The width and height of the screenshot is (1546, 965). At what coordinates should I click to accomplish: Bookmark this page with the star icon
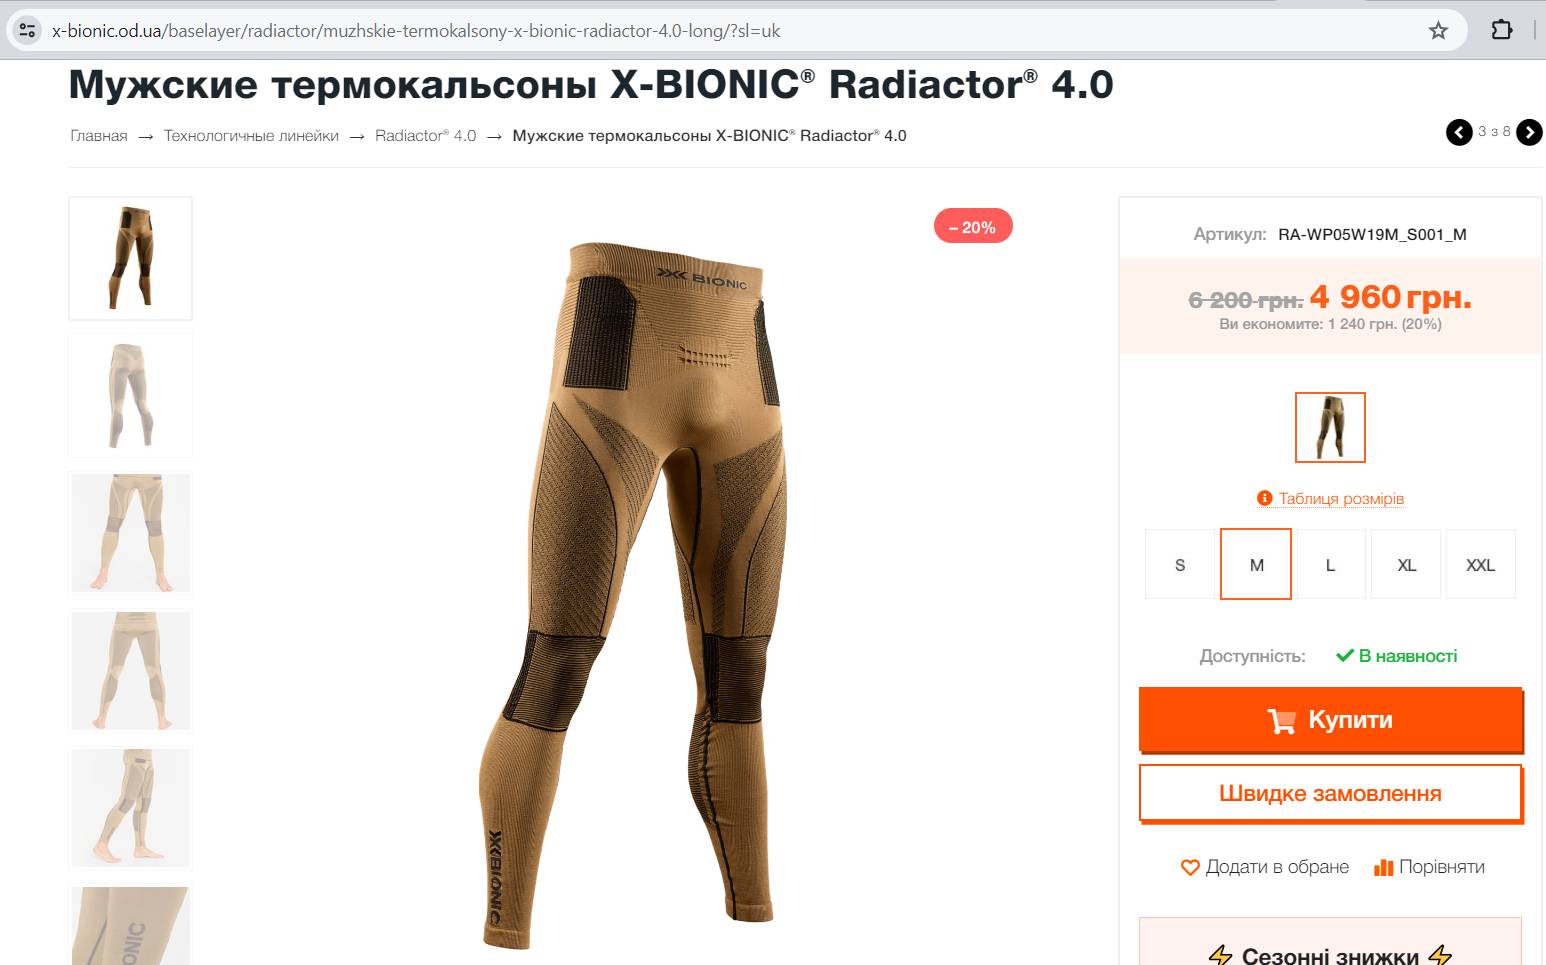point(1438,30)
